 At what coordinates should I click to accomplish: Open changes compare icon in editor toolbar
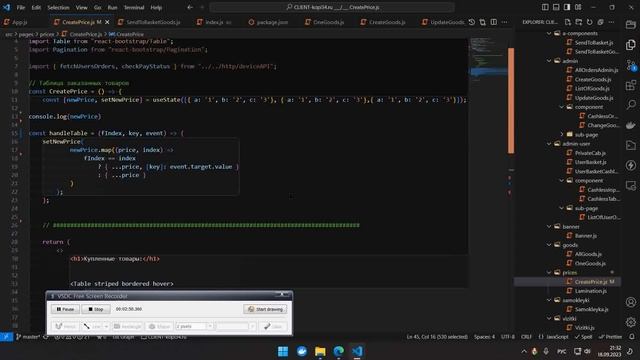coord(482,22)
